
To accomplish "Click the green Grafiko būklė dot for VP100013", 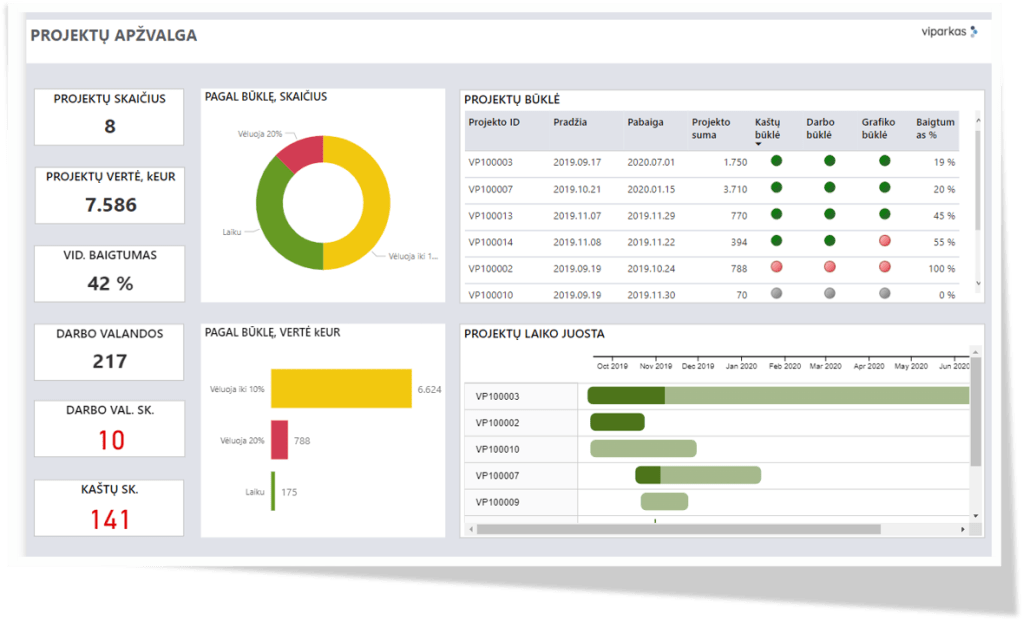I will click(x=884, y=214).
